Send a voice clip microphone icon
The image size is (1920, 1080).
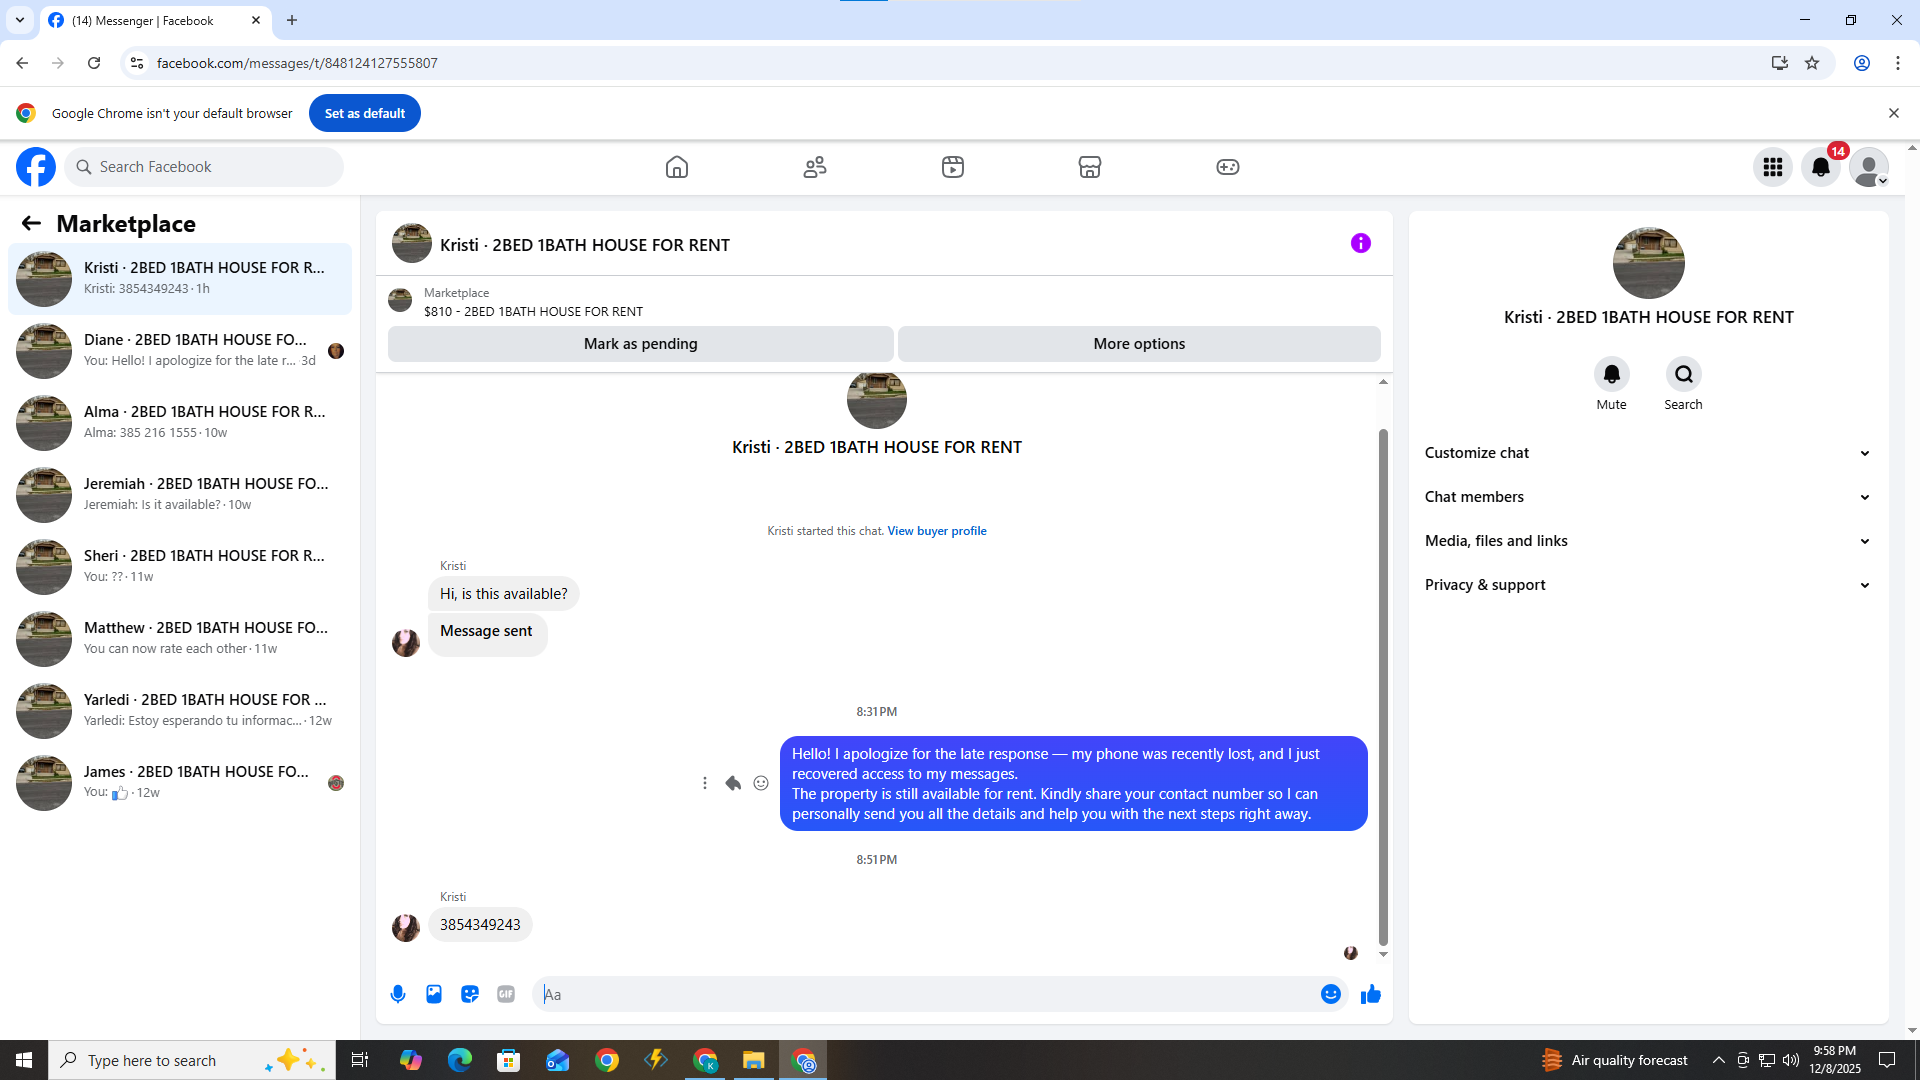(398, 994)
